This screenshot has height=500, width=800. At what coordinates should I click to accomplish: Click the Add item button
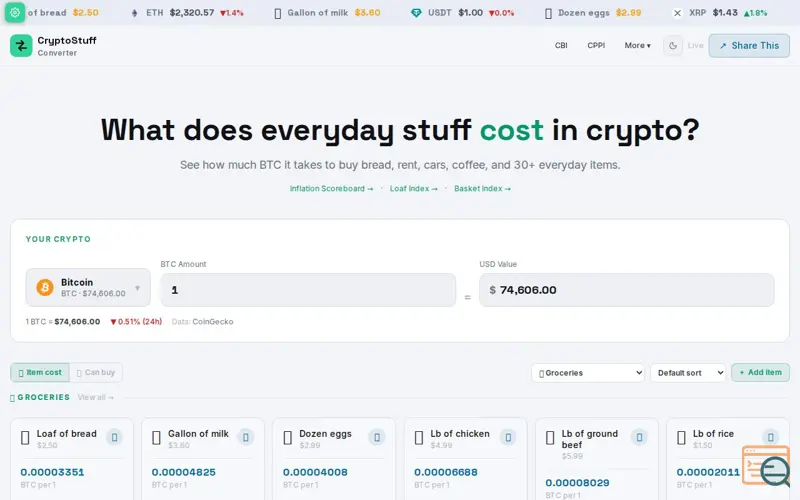point(760,372)
